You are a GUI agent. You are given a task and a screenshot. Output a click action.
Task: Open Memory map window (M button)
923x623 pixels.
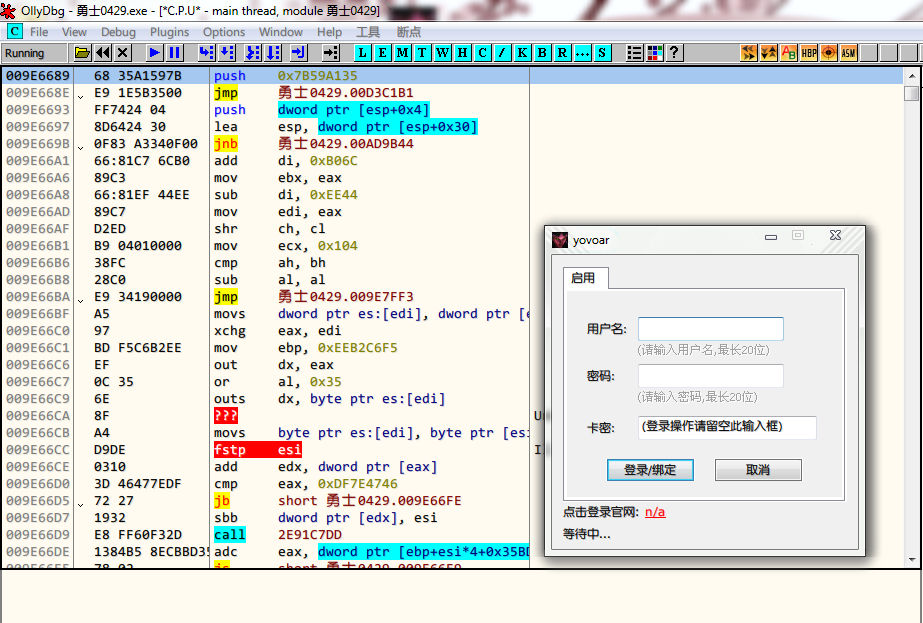pyautogui.click(x=403, y=53)
